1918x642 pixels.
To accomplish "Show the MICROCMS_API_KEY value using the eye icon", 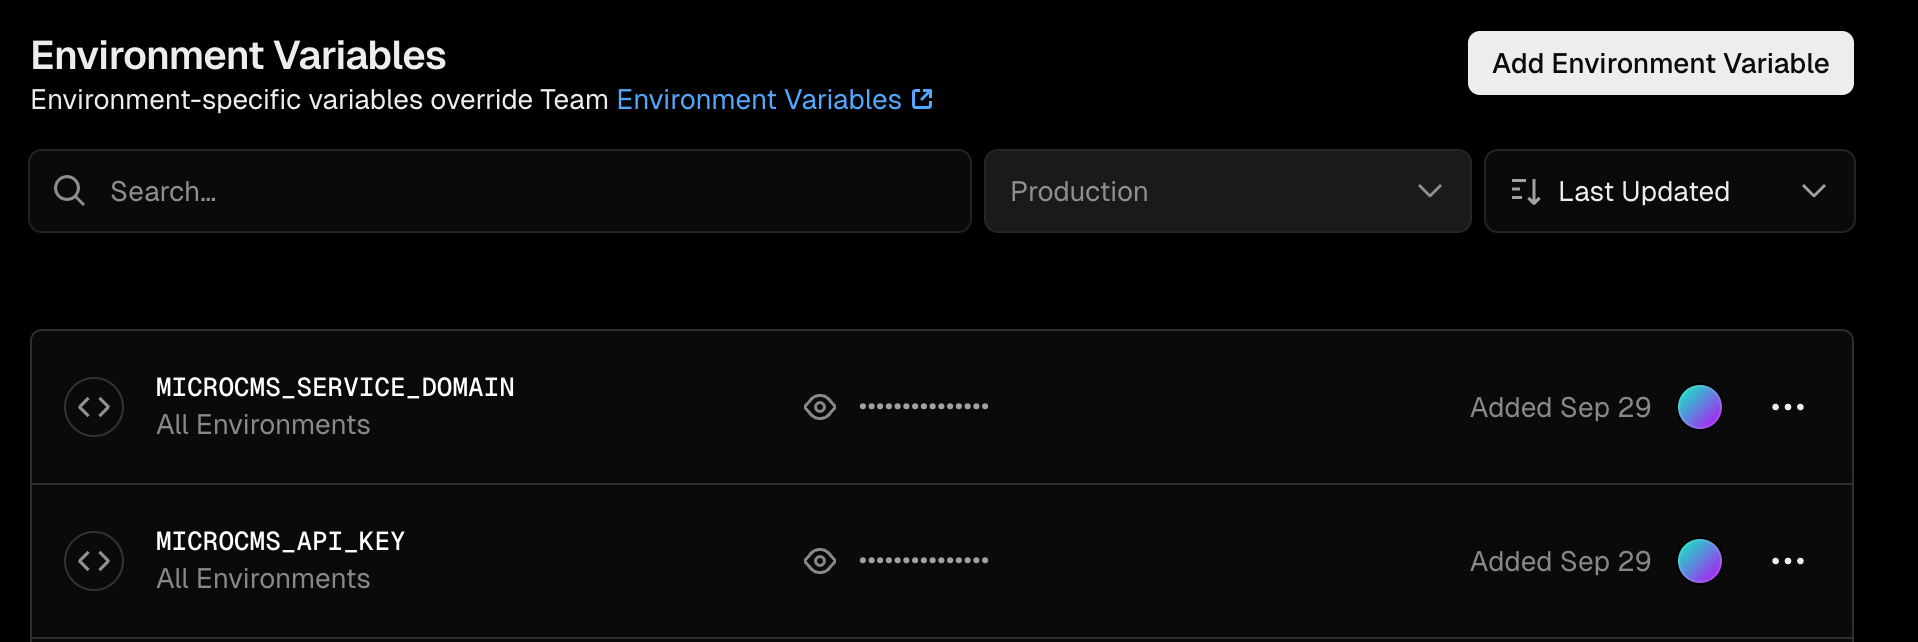I will point(820,561).
